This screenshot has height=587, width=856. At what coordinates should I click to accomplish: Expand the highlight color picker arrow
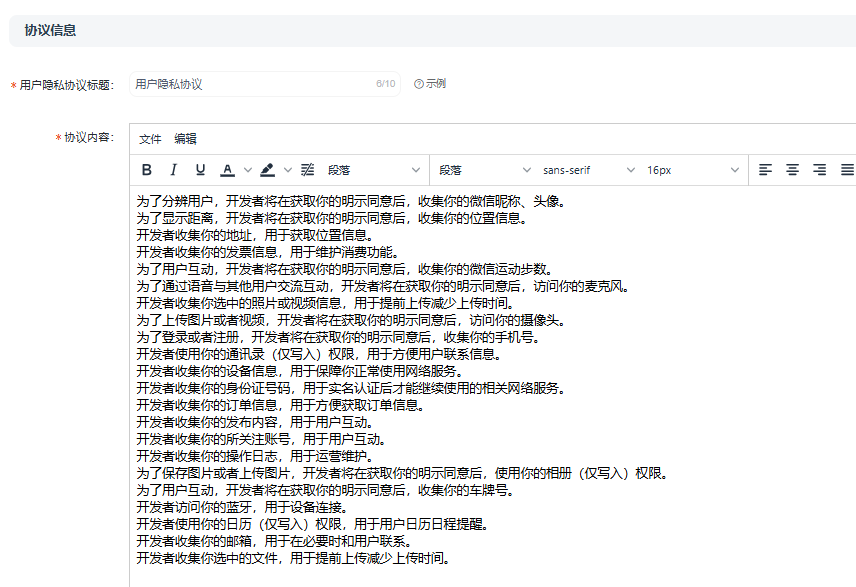(x=288, y=170)
